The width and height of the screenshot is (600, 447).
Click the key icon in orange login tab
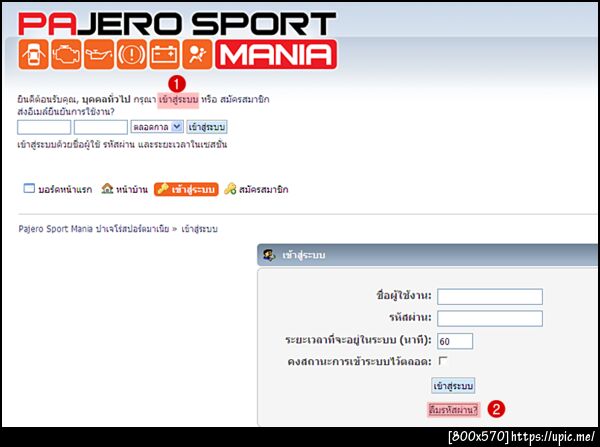coord(163,189)
